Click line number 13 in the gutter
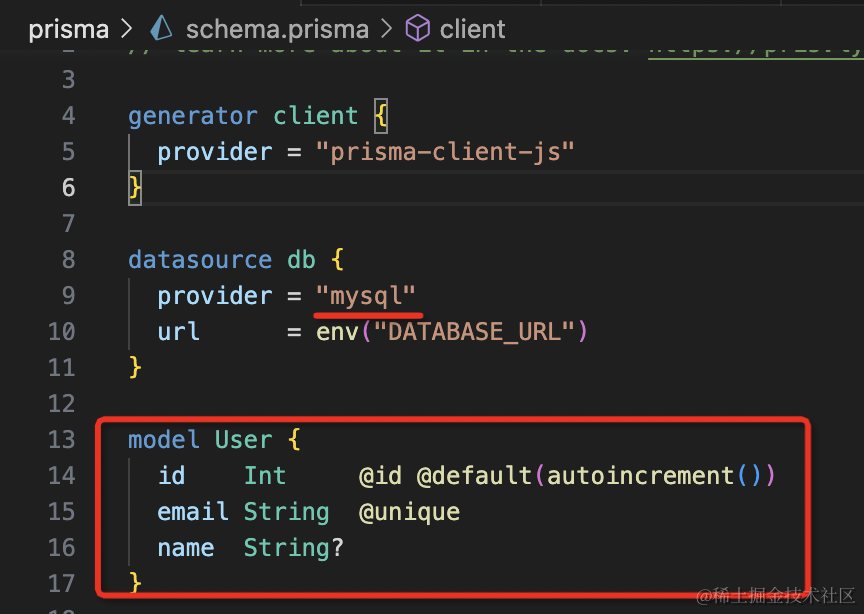The image size is (864, 614). (62, 440)
